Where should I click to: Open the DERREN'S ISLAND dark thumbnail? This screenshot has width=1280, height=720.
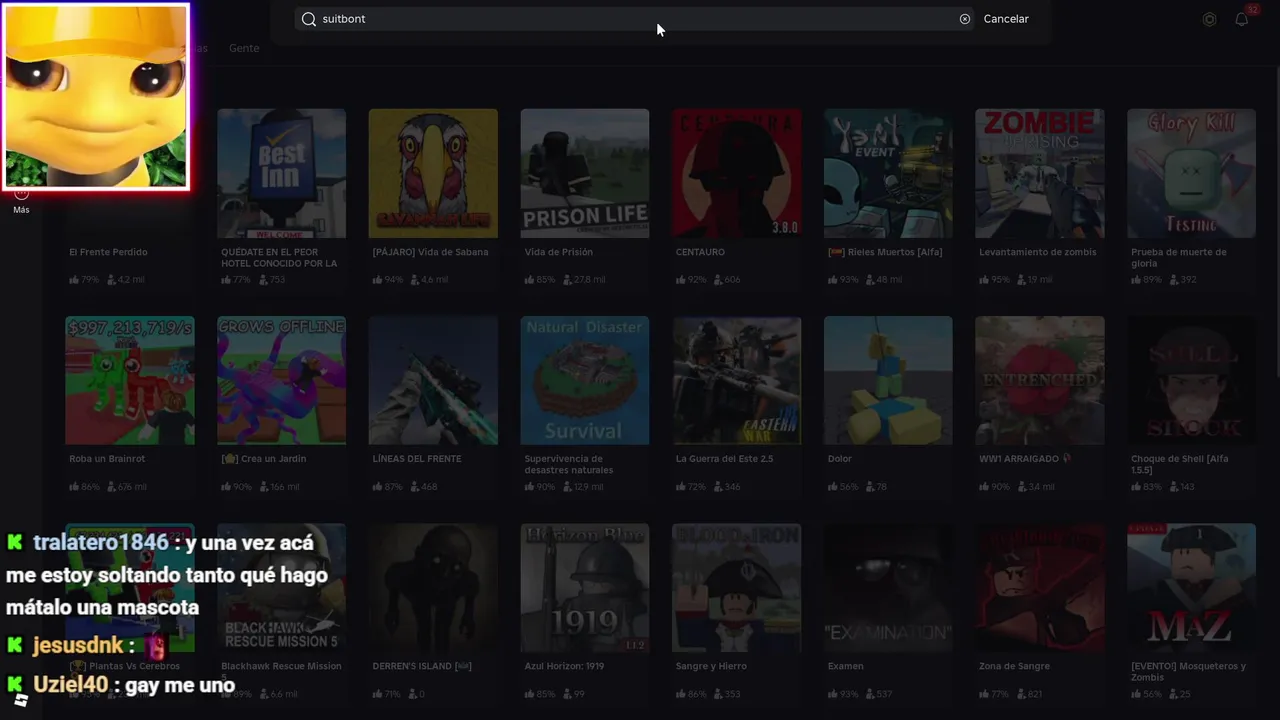(433, 587)
